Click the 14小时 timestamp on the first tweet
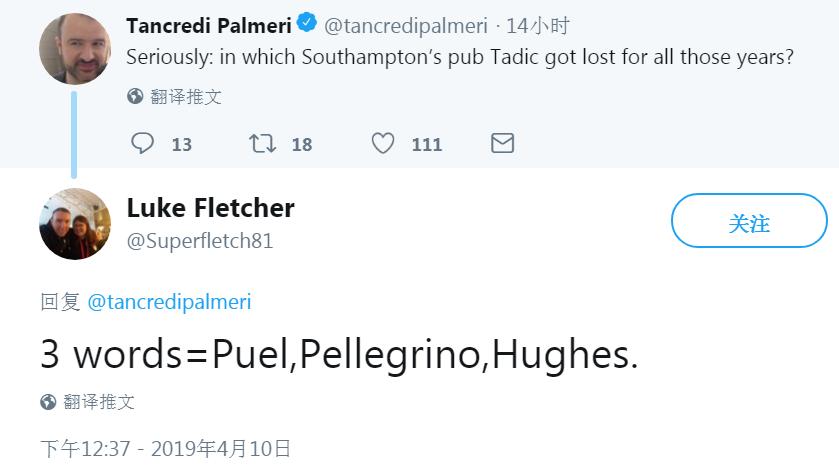Image resolution: width=839 pixels, height=470 pixels. coord(540,26)
